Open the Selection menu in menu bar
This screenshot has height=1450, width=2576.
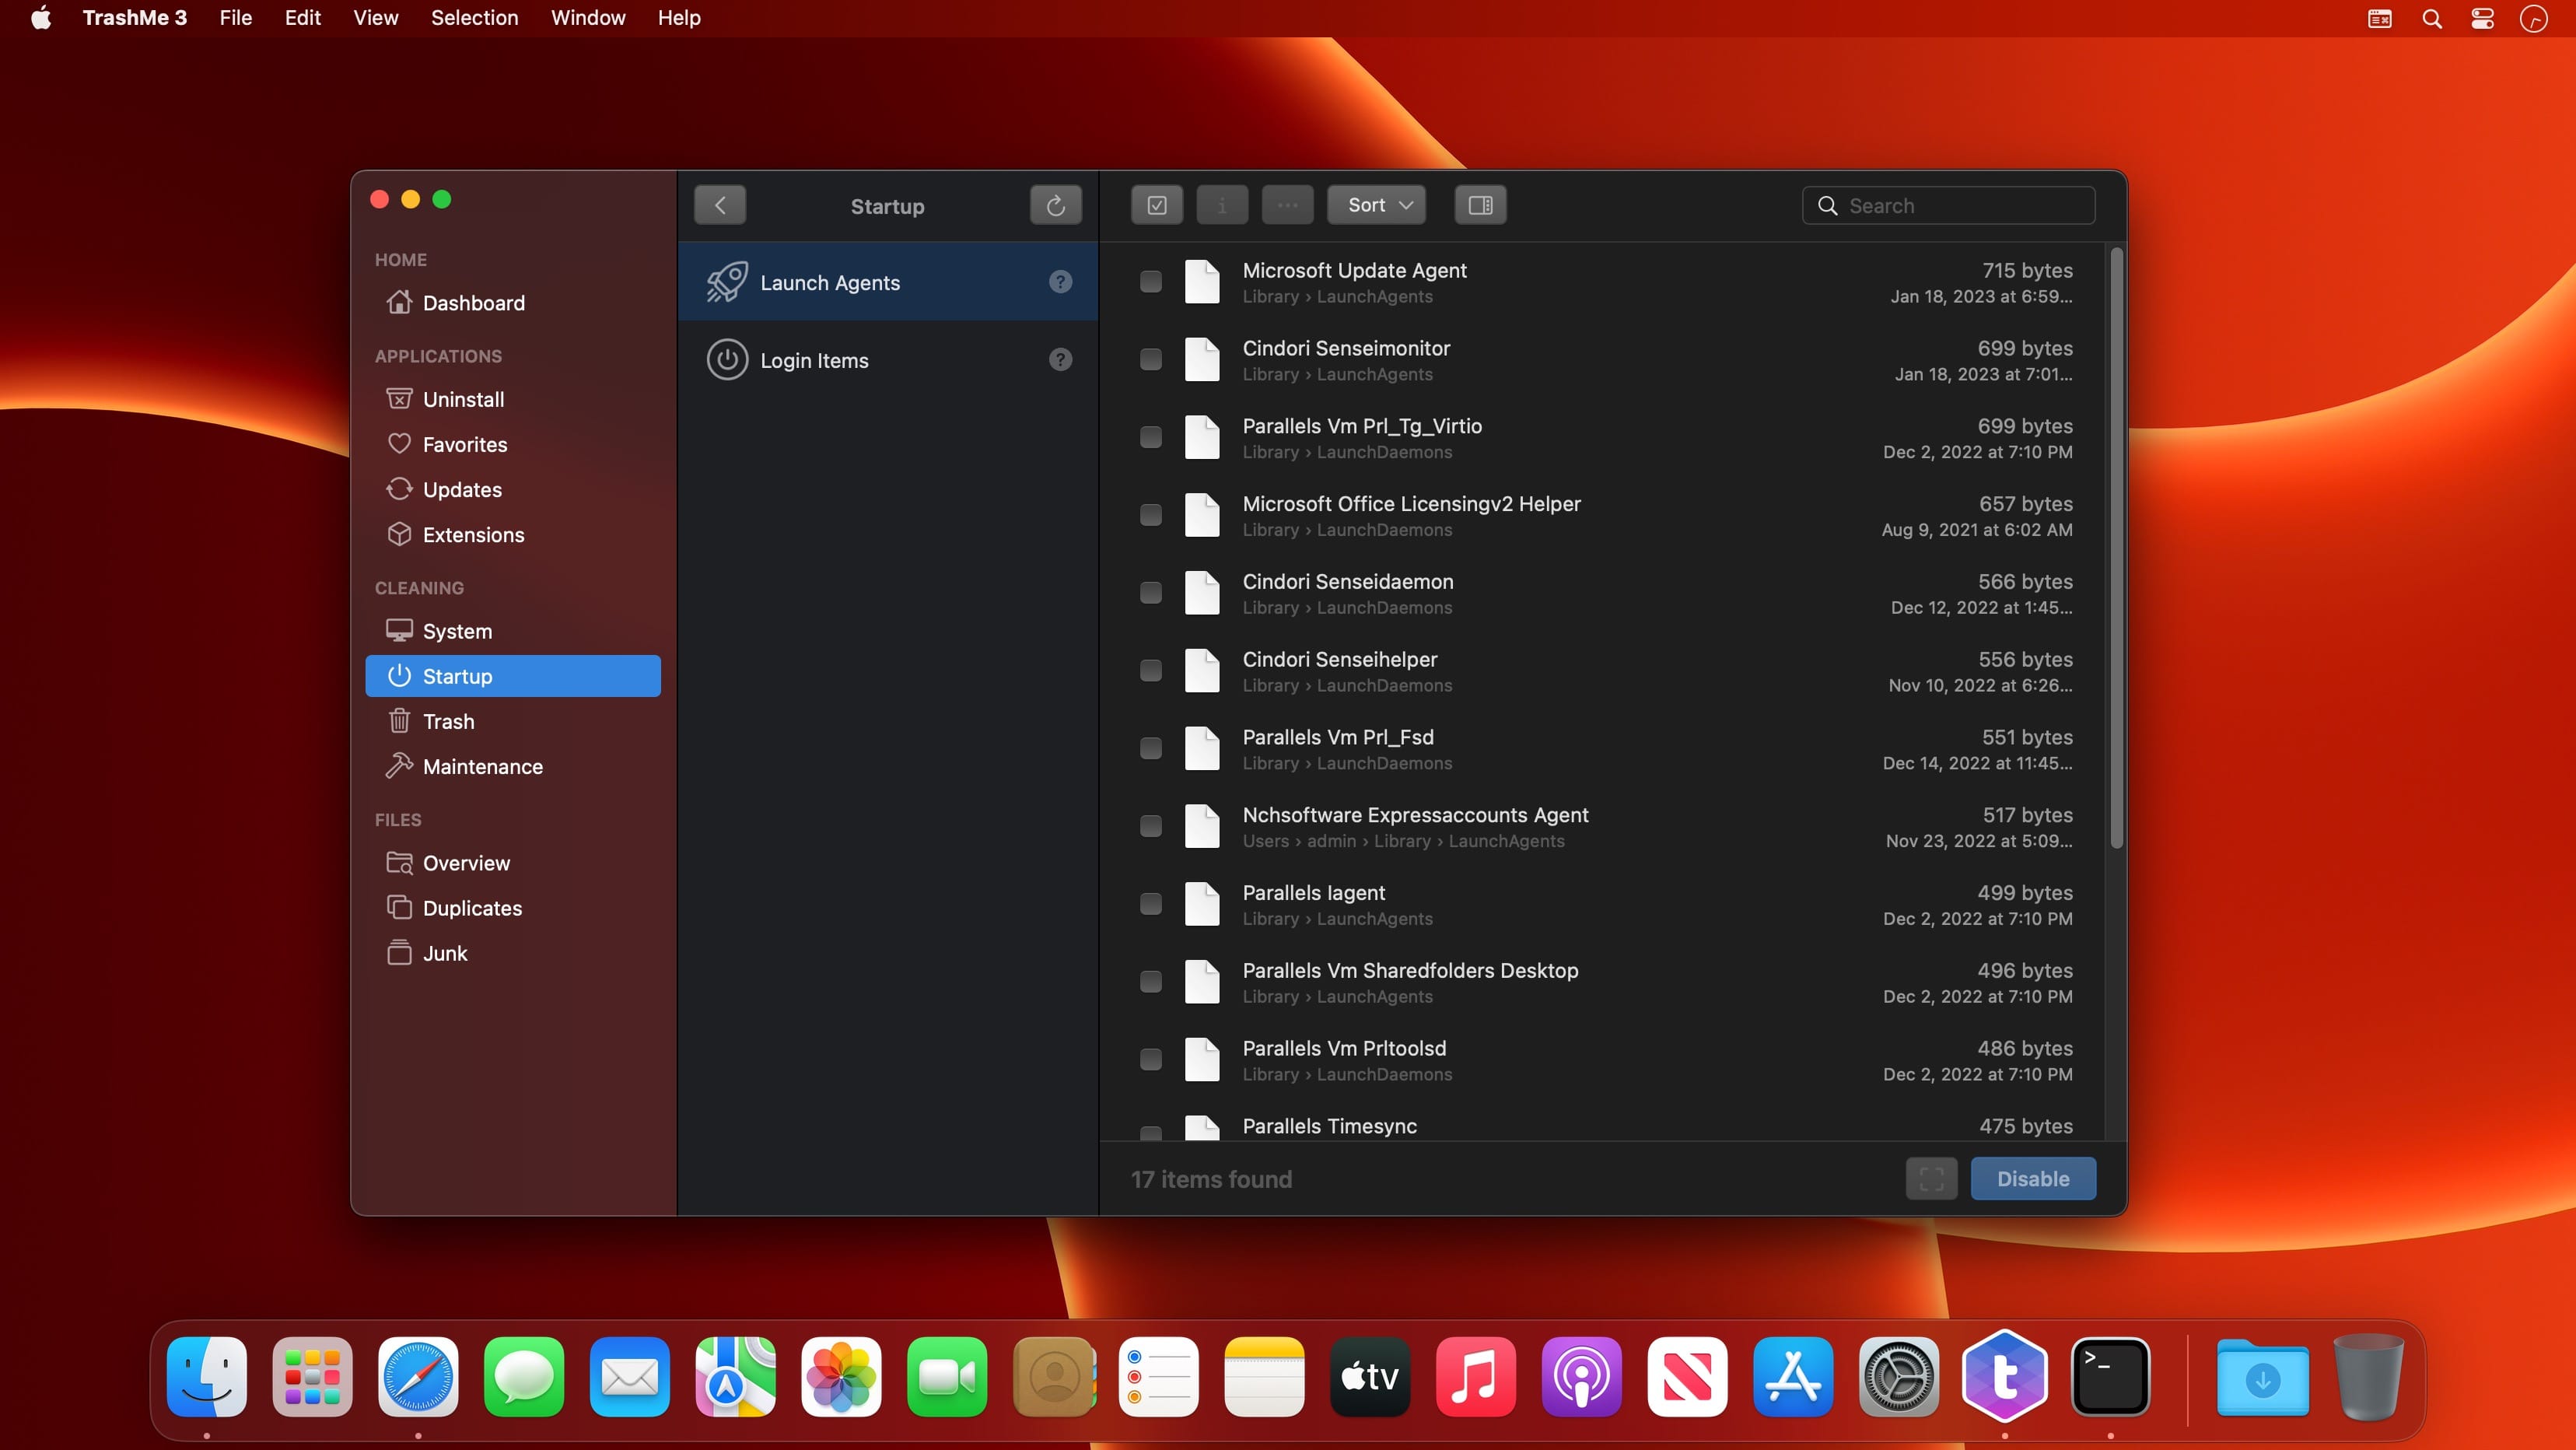474,18
